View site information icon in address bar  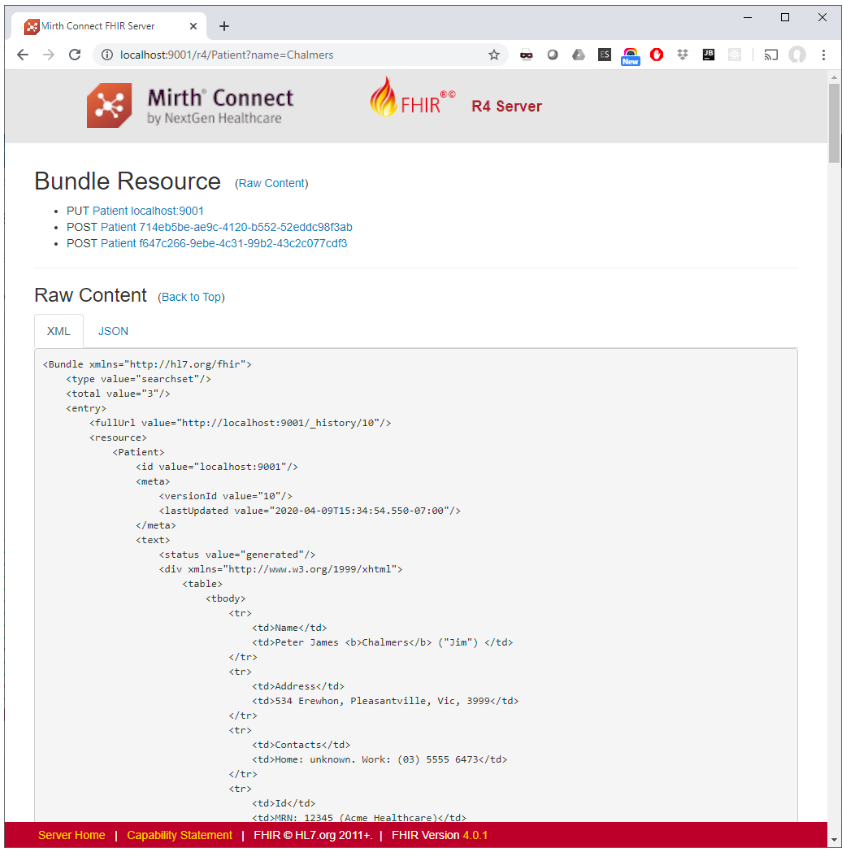pyautogui.click(x=107, y=55)
